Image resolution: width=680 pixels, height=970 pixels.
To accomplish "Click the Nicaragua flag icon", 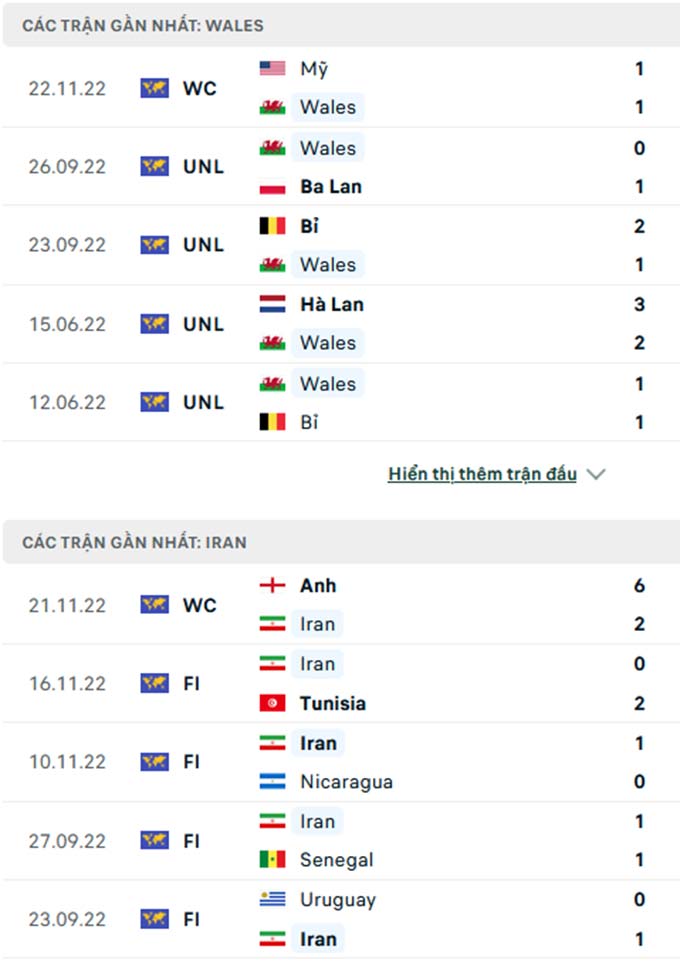I will [272, 782].
